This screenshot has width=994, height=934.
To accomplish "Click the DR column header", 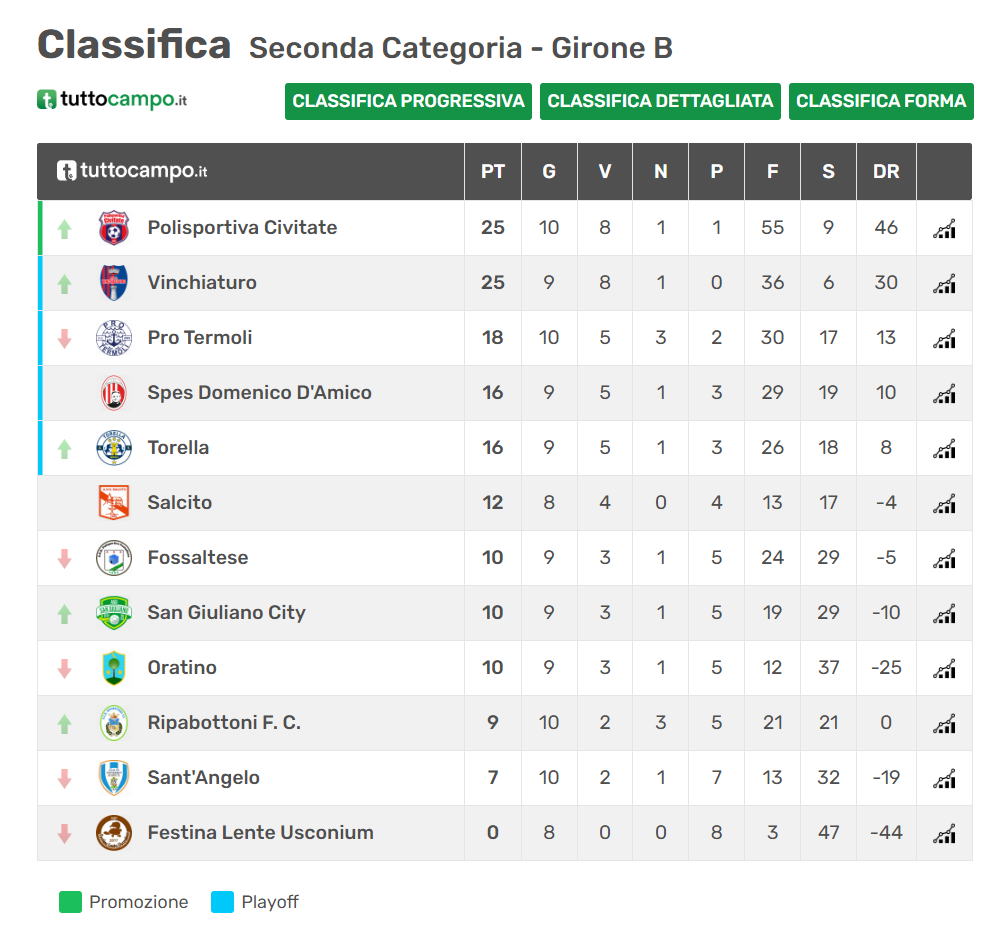I will [x=886, y=171].
